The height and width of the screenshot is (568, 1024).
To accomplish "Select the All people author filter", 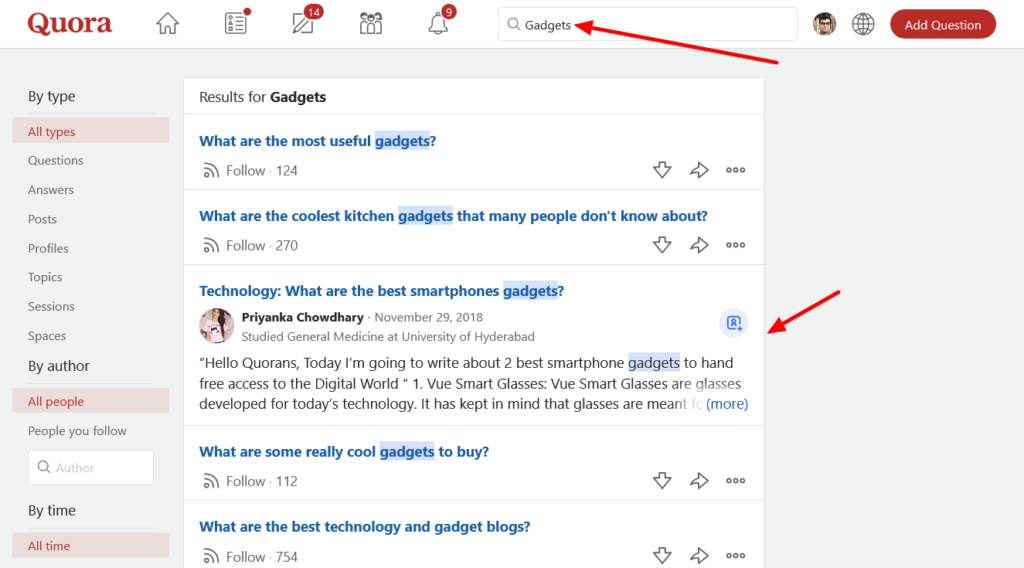I will [x=91, y=401].
